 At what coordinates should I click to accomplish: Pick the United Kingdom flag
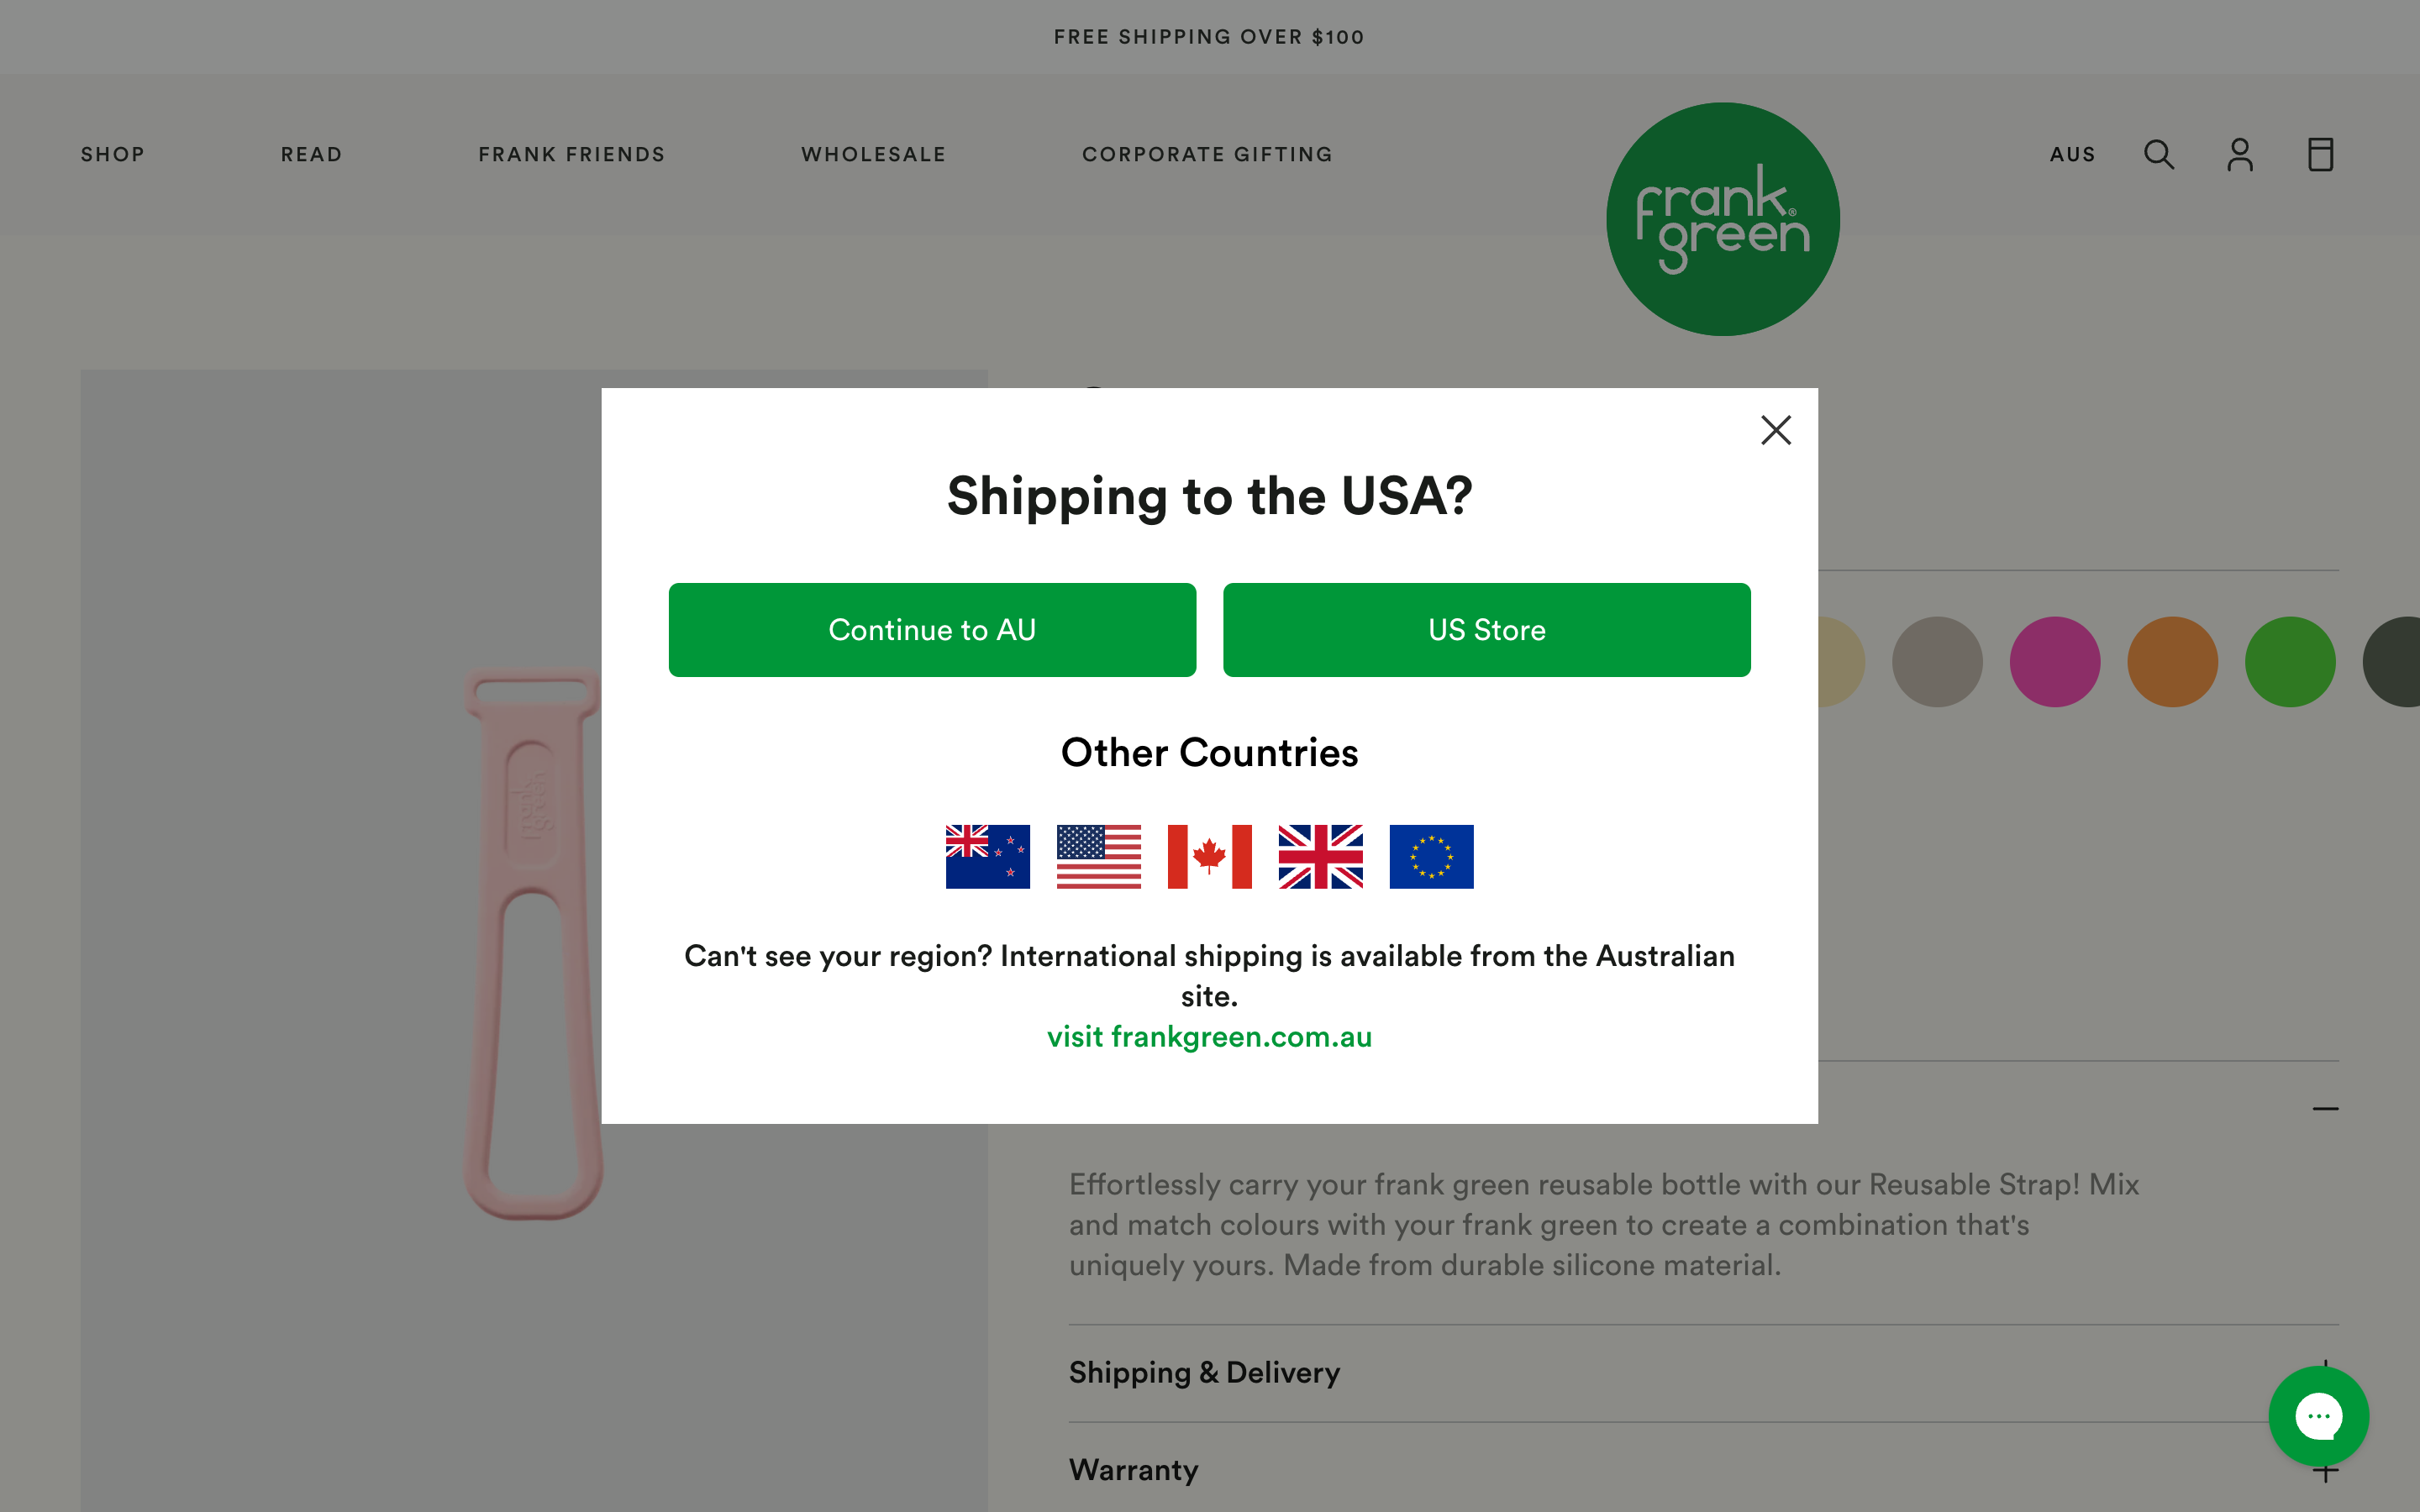1320,856
